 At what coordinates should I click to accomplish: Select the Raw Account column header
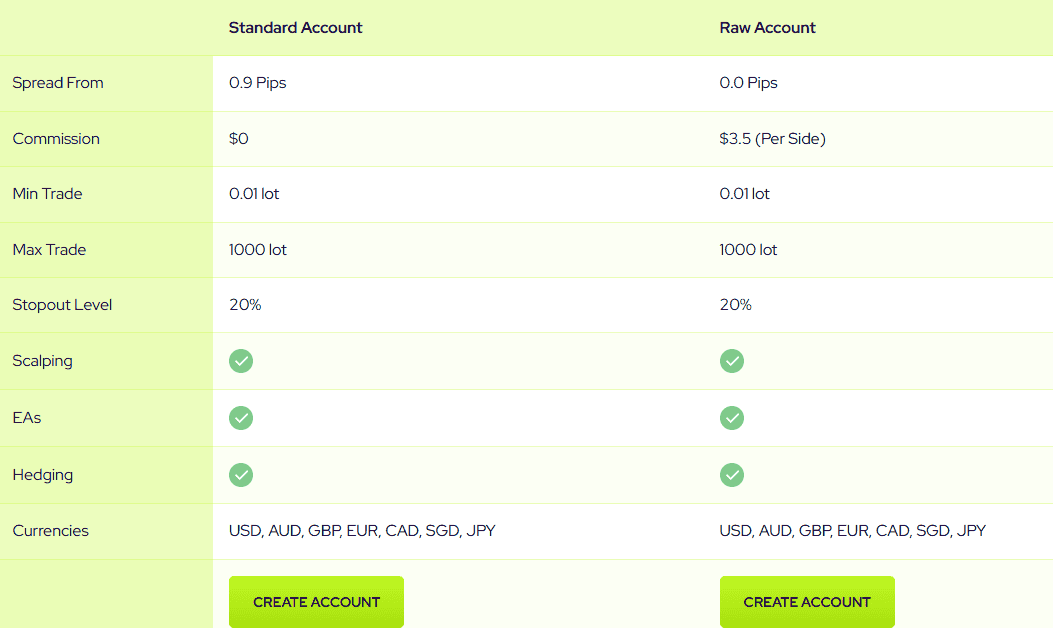pyautogui.click(x=767, y=27)
